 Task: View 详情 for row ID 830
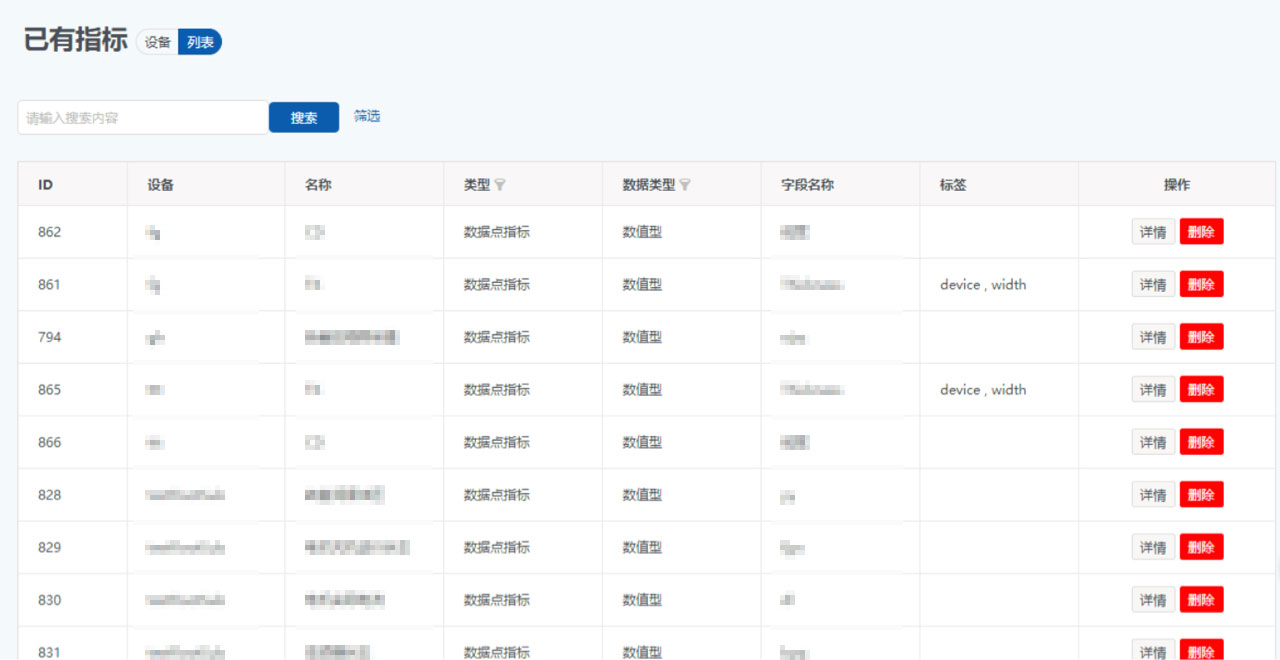(1153, 600)
